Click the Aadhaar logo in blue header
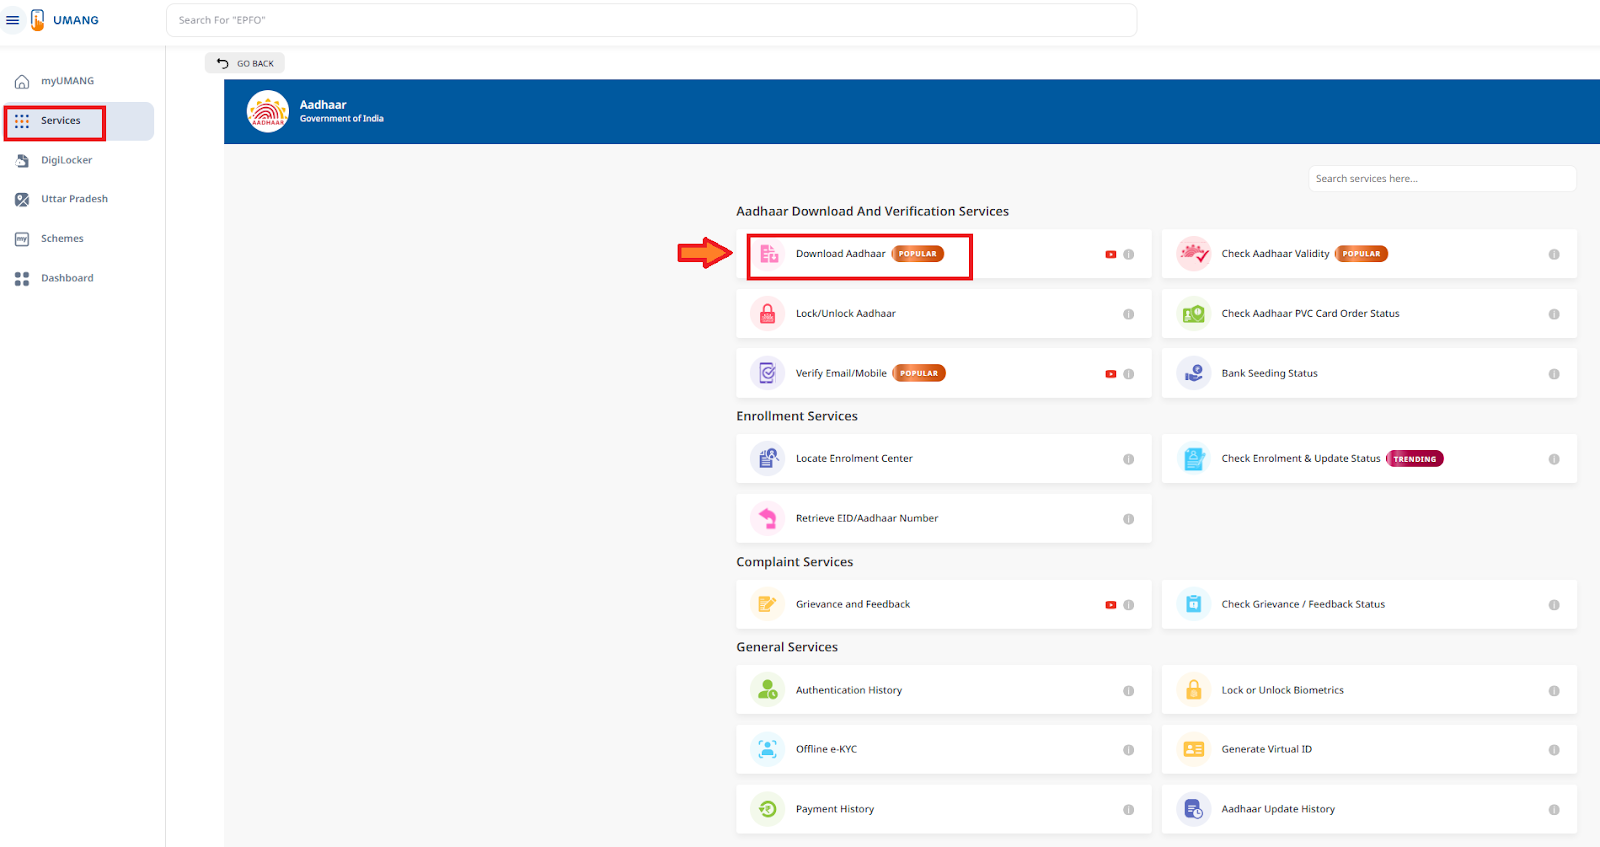 pos(267,112)
